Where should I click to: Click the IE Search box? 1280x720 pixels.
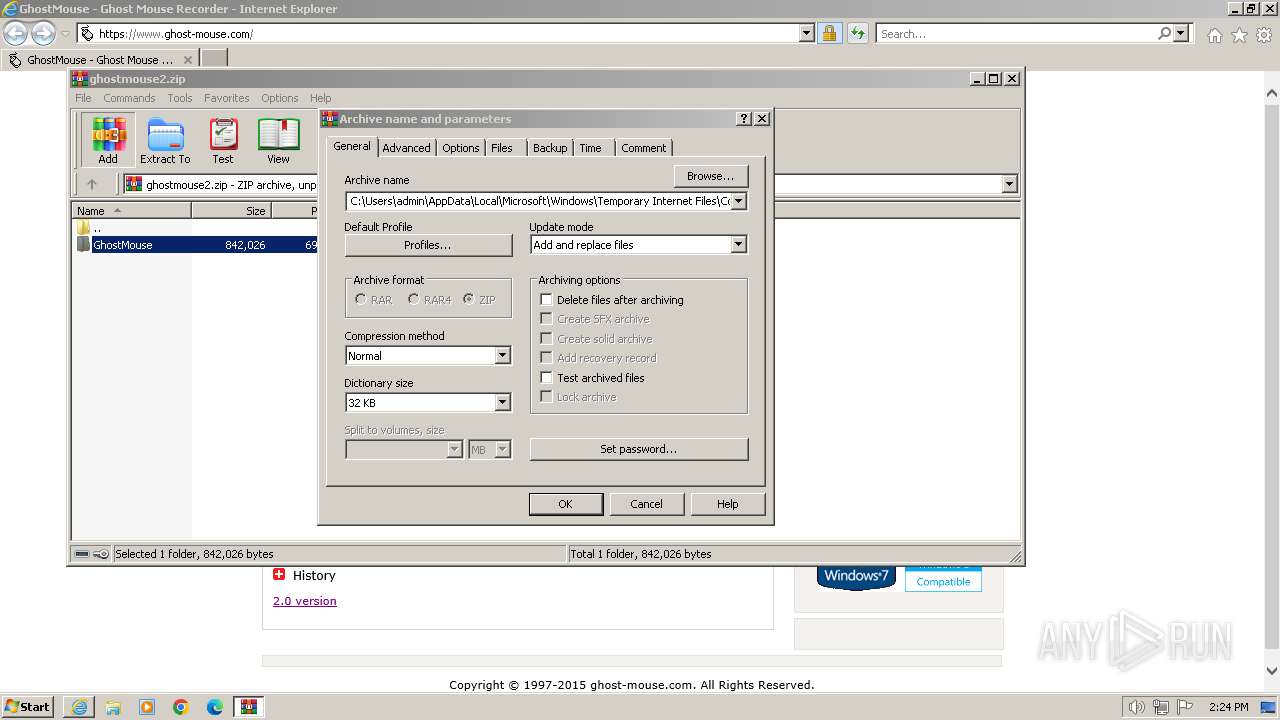pos(1016,33)
